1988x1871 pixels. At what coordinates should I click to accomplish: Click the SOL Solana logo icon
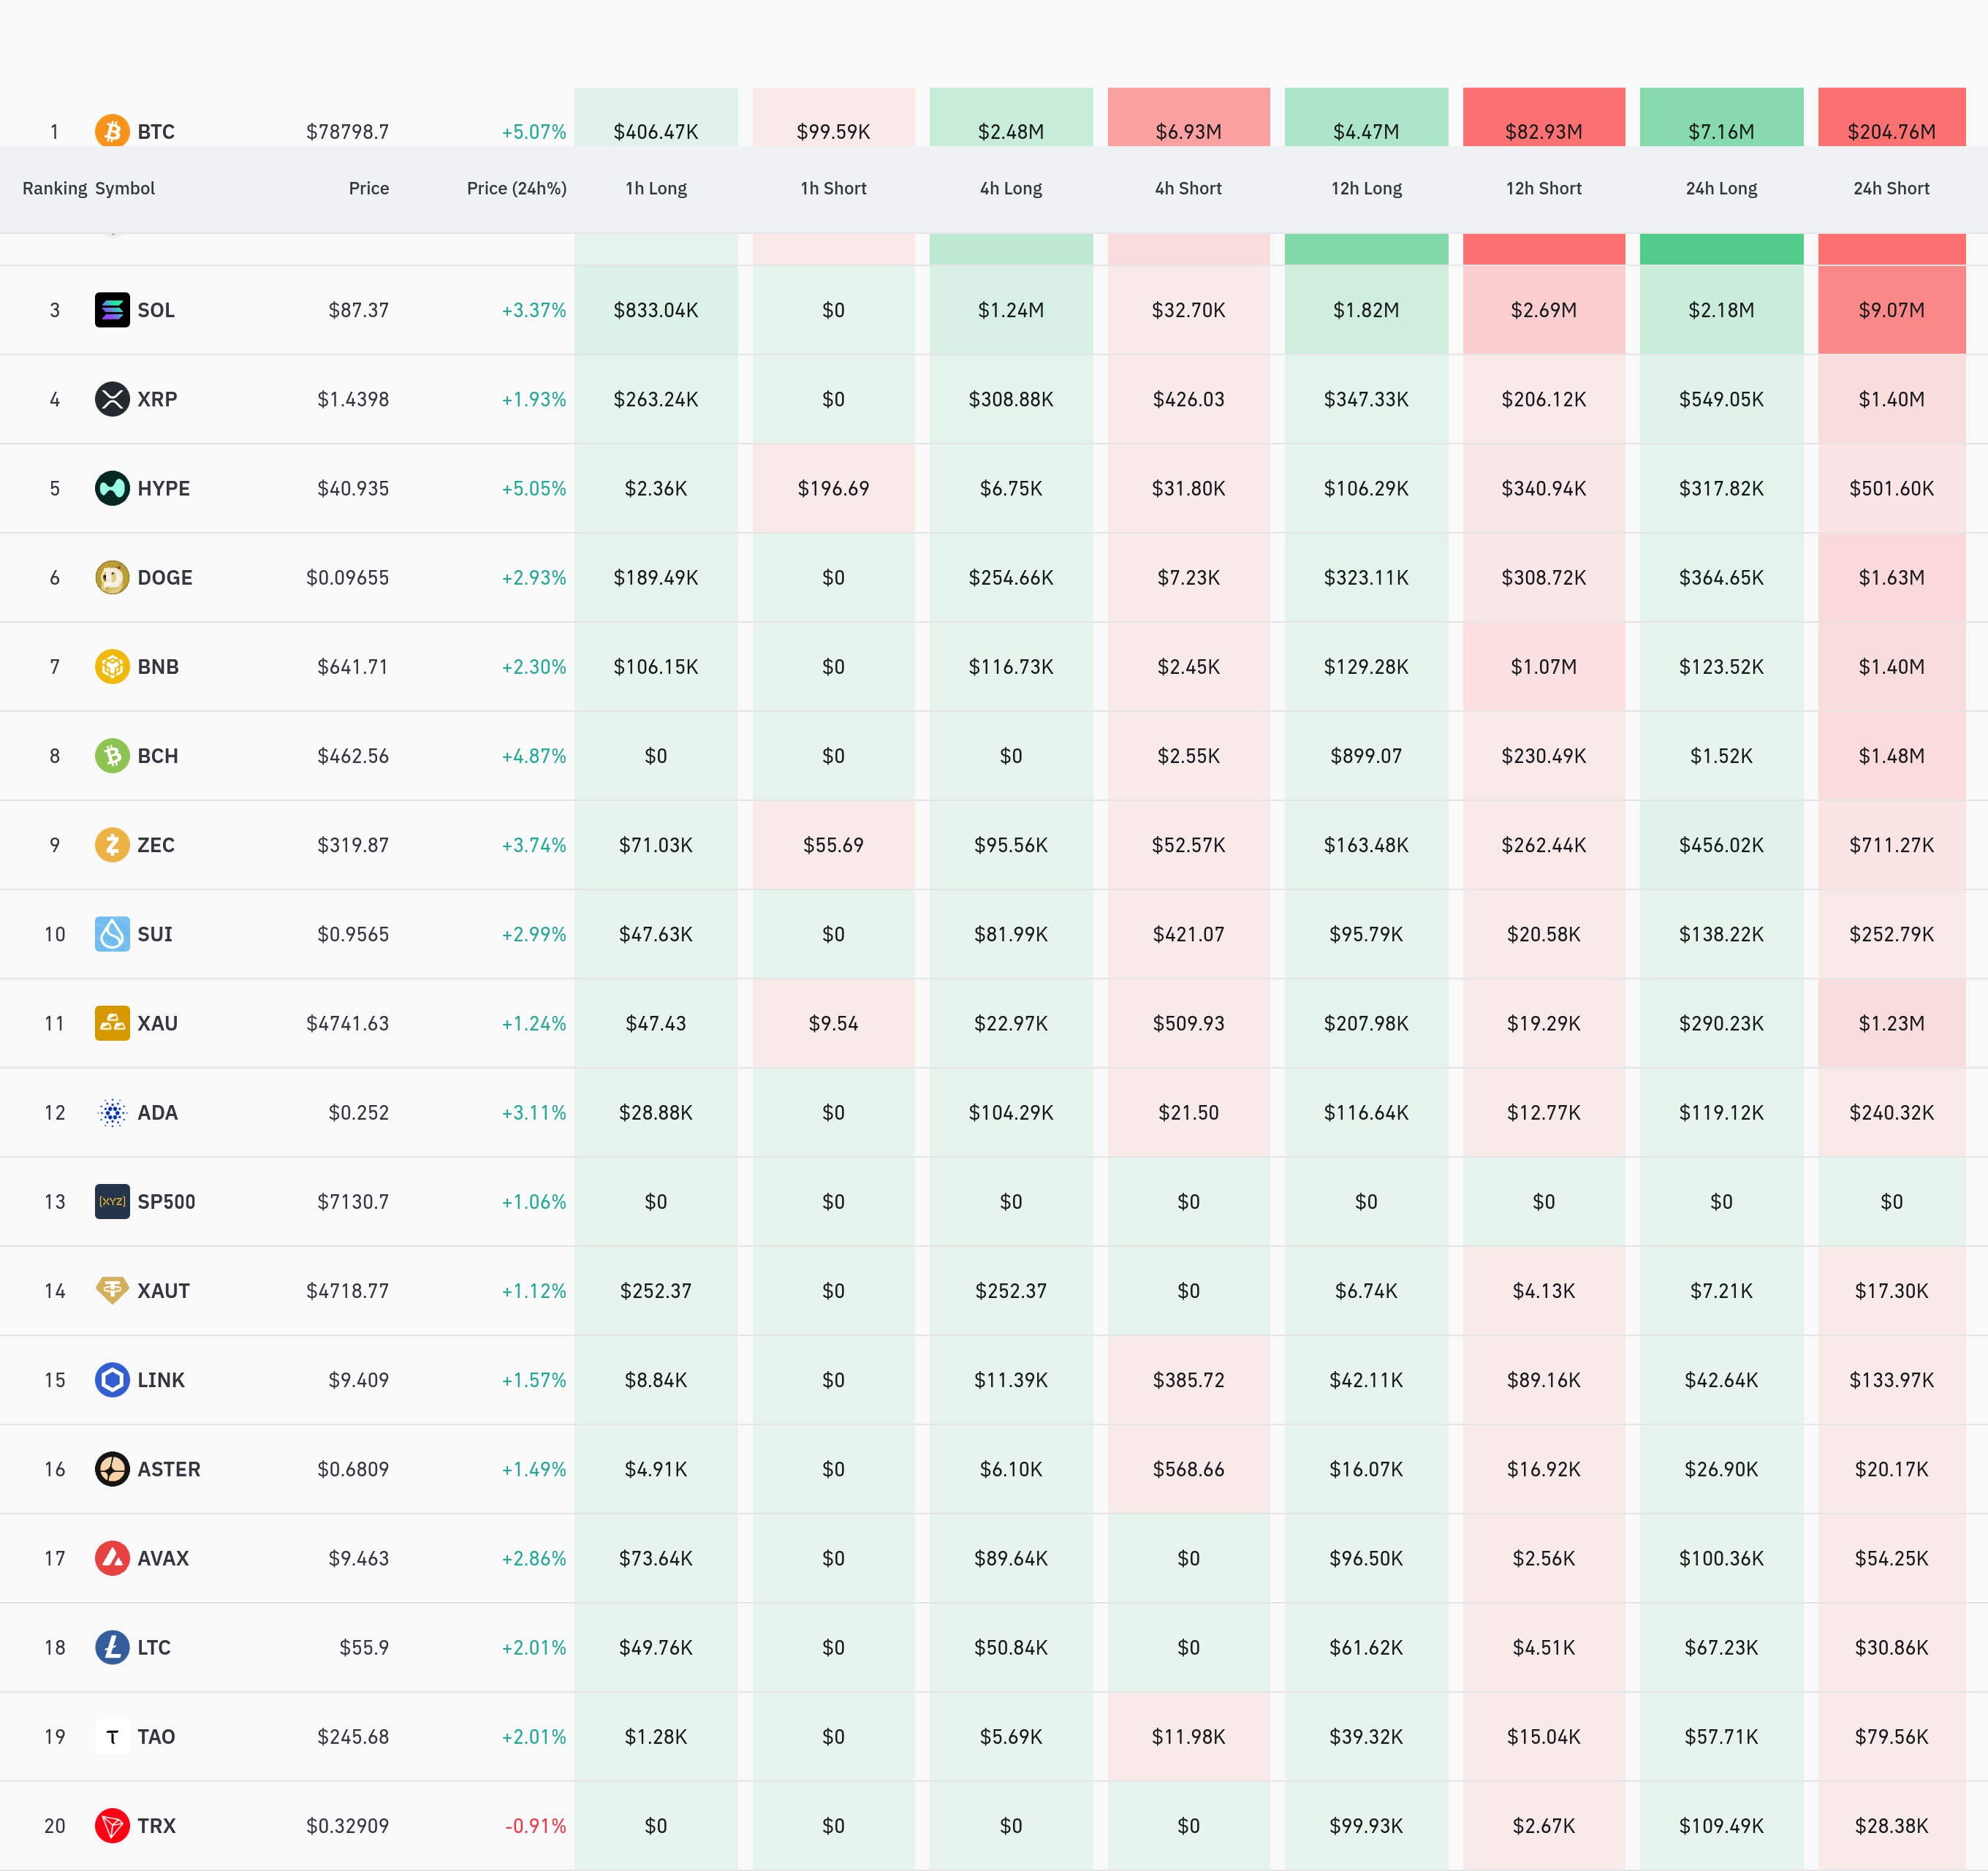[x=112, y=310]
